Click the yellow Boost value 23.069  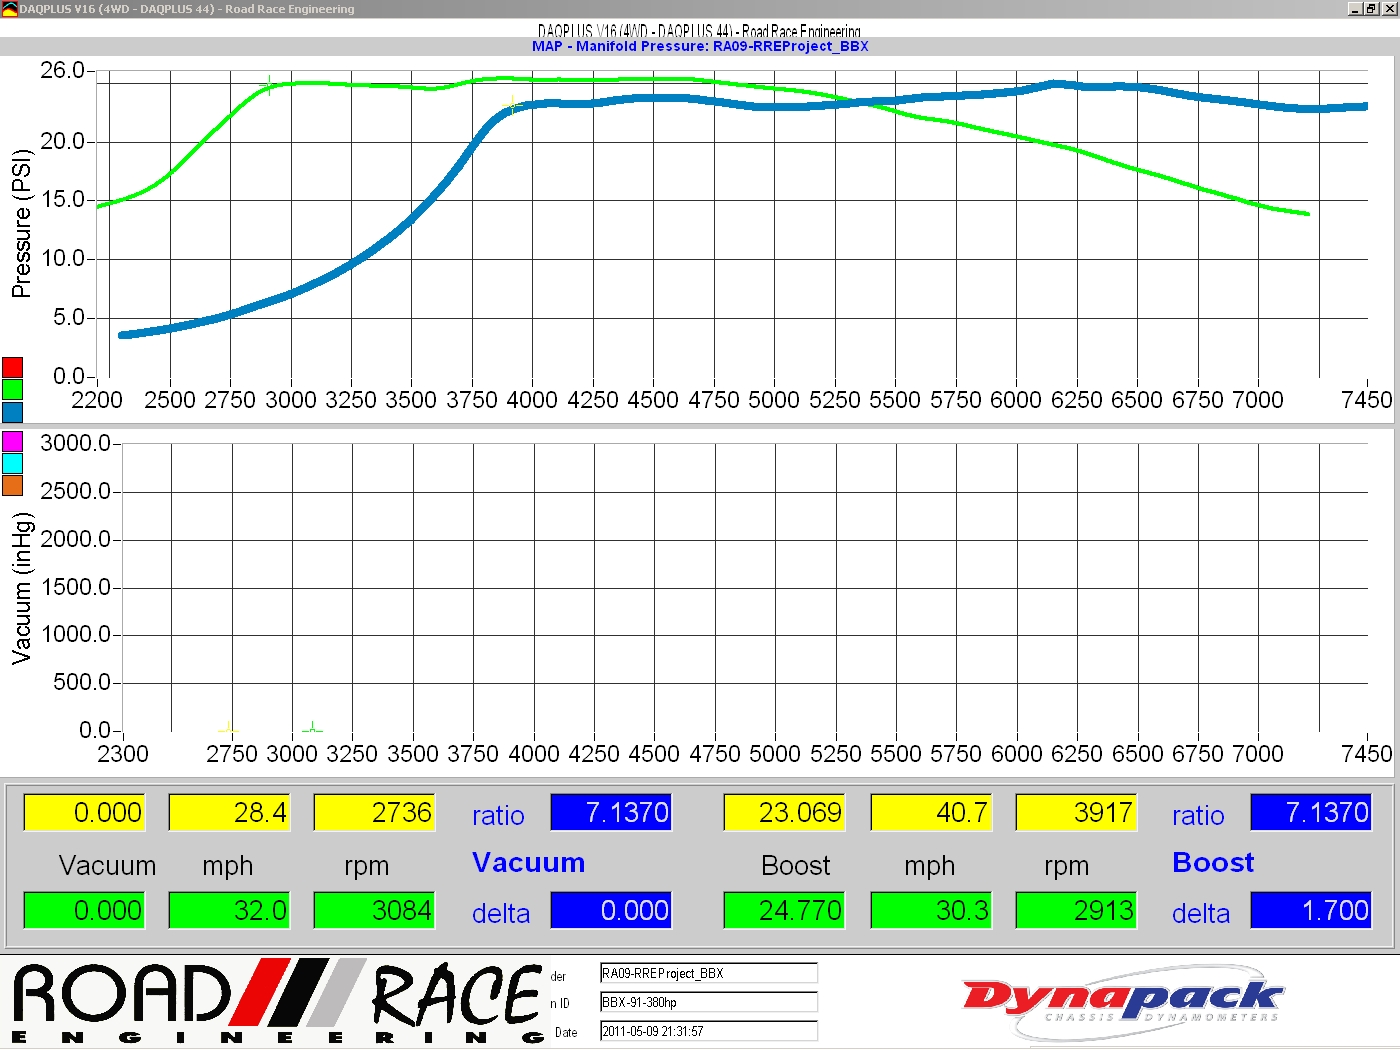[x=783, y=812]
